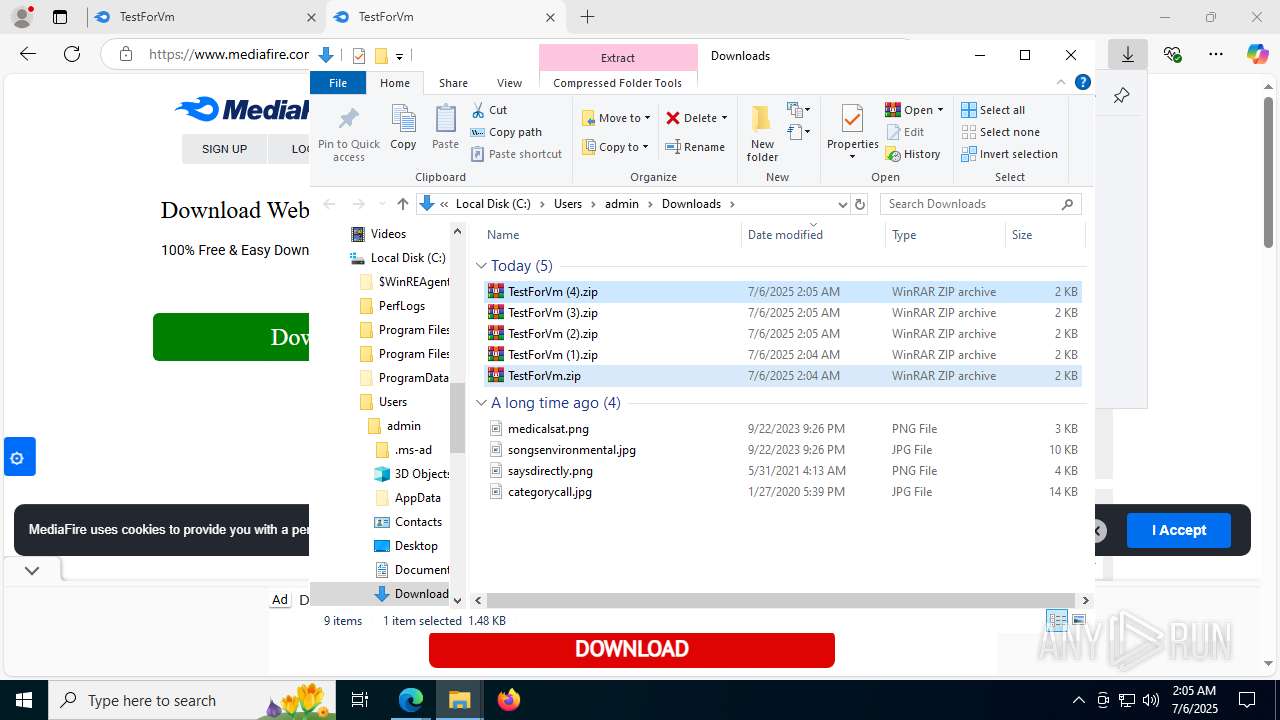Collapse the ribbon with chevron
Image resolution: width=1280 pixels, height=720 pixels.
click(x=1061, y=83)
